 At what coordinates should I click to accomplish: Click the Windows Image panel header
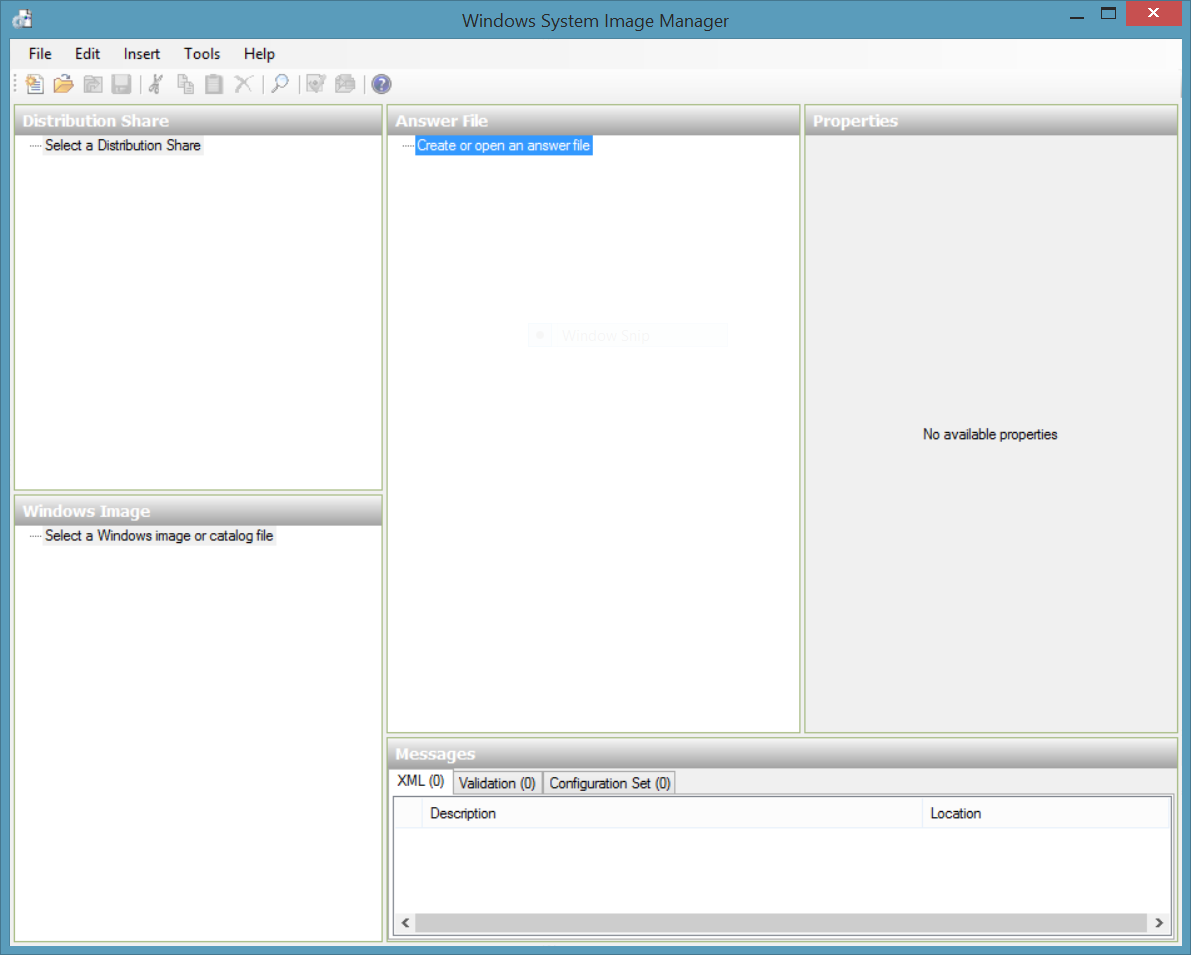tap(198, 511)
